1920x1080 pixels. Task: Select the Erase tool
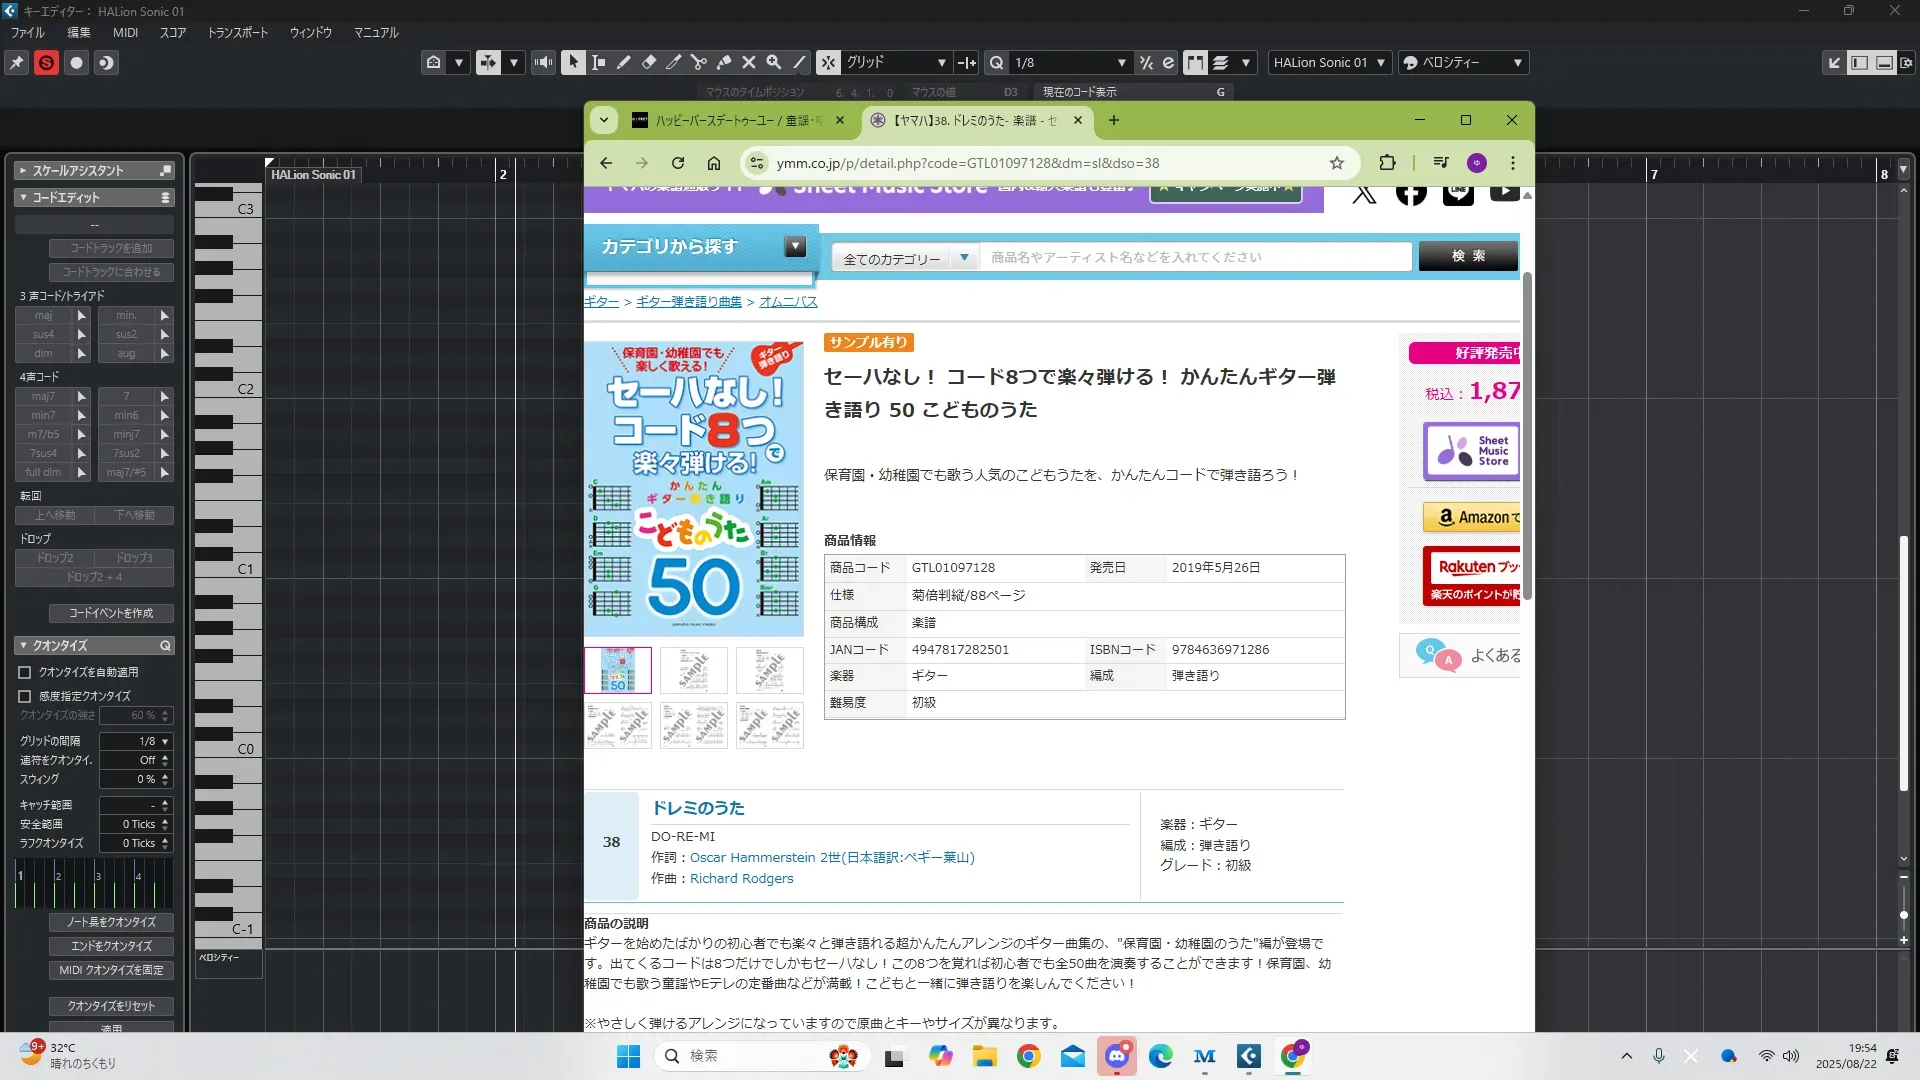648,62
